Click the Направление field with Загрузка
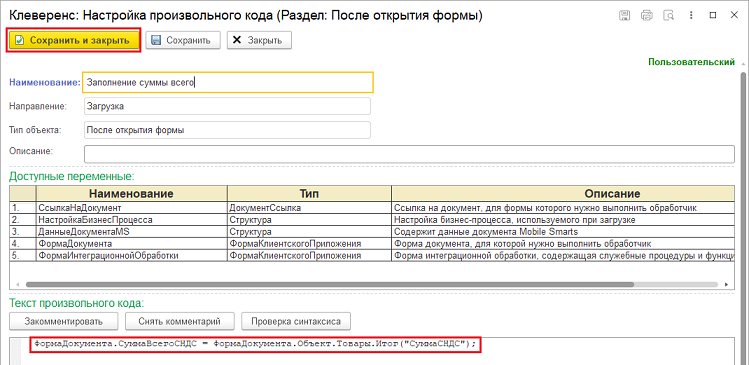The image size is (749, 365). click(227, 107)
